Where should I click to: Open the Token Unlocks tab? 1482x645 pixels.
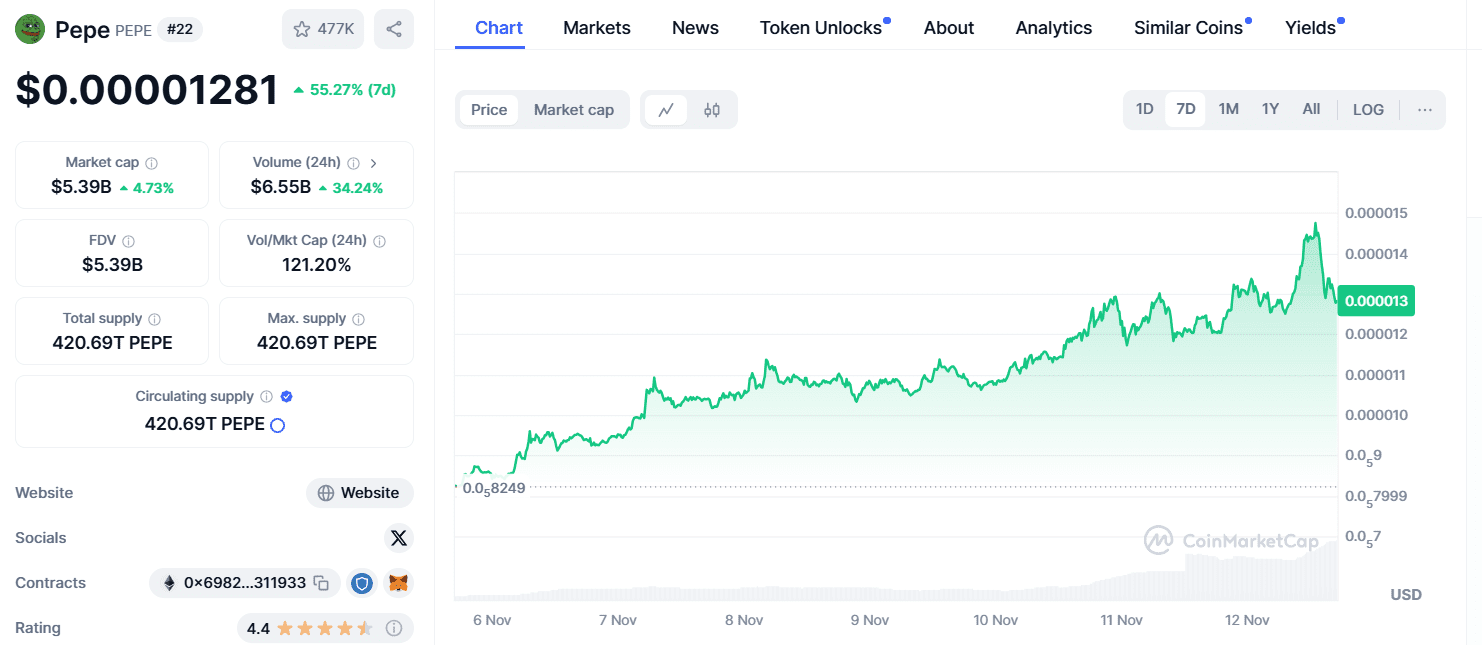(819, 27)
